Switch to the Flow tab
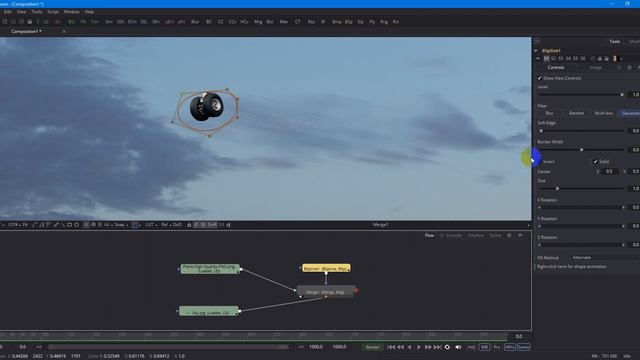Viewport: 640px width, 360px height. (429, 236)
